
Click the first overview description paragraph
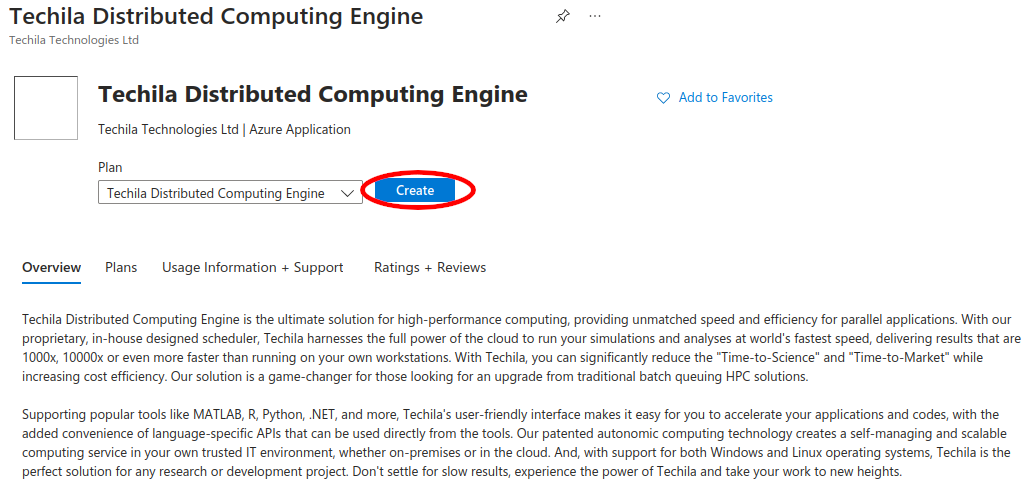pos(520,348)
